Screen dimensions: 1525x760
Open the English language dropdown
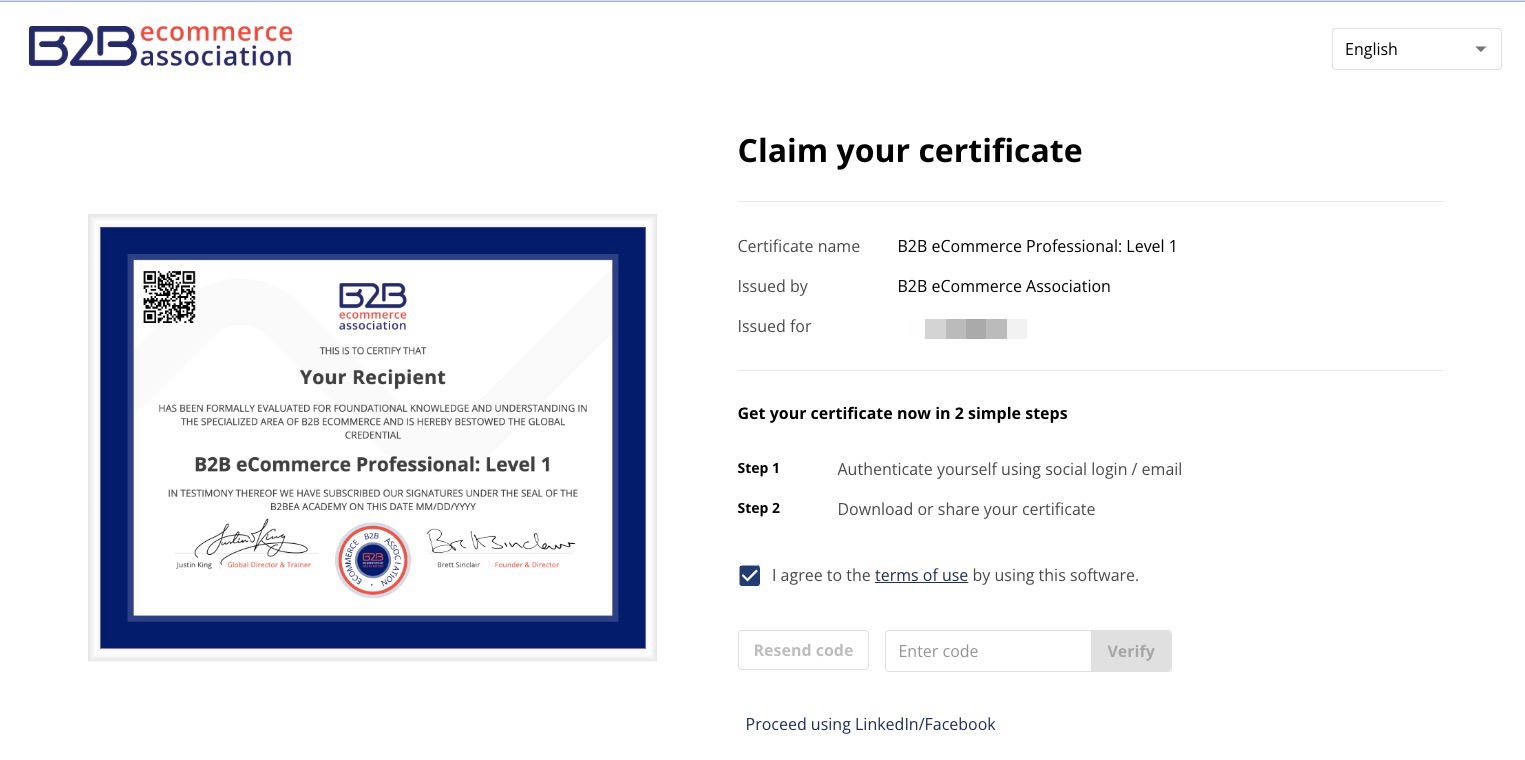coord(1416,49)
